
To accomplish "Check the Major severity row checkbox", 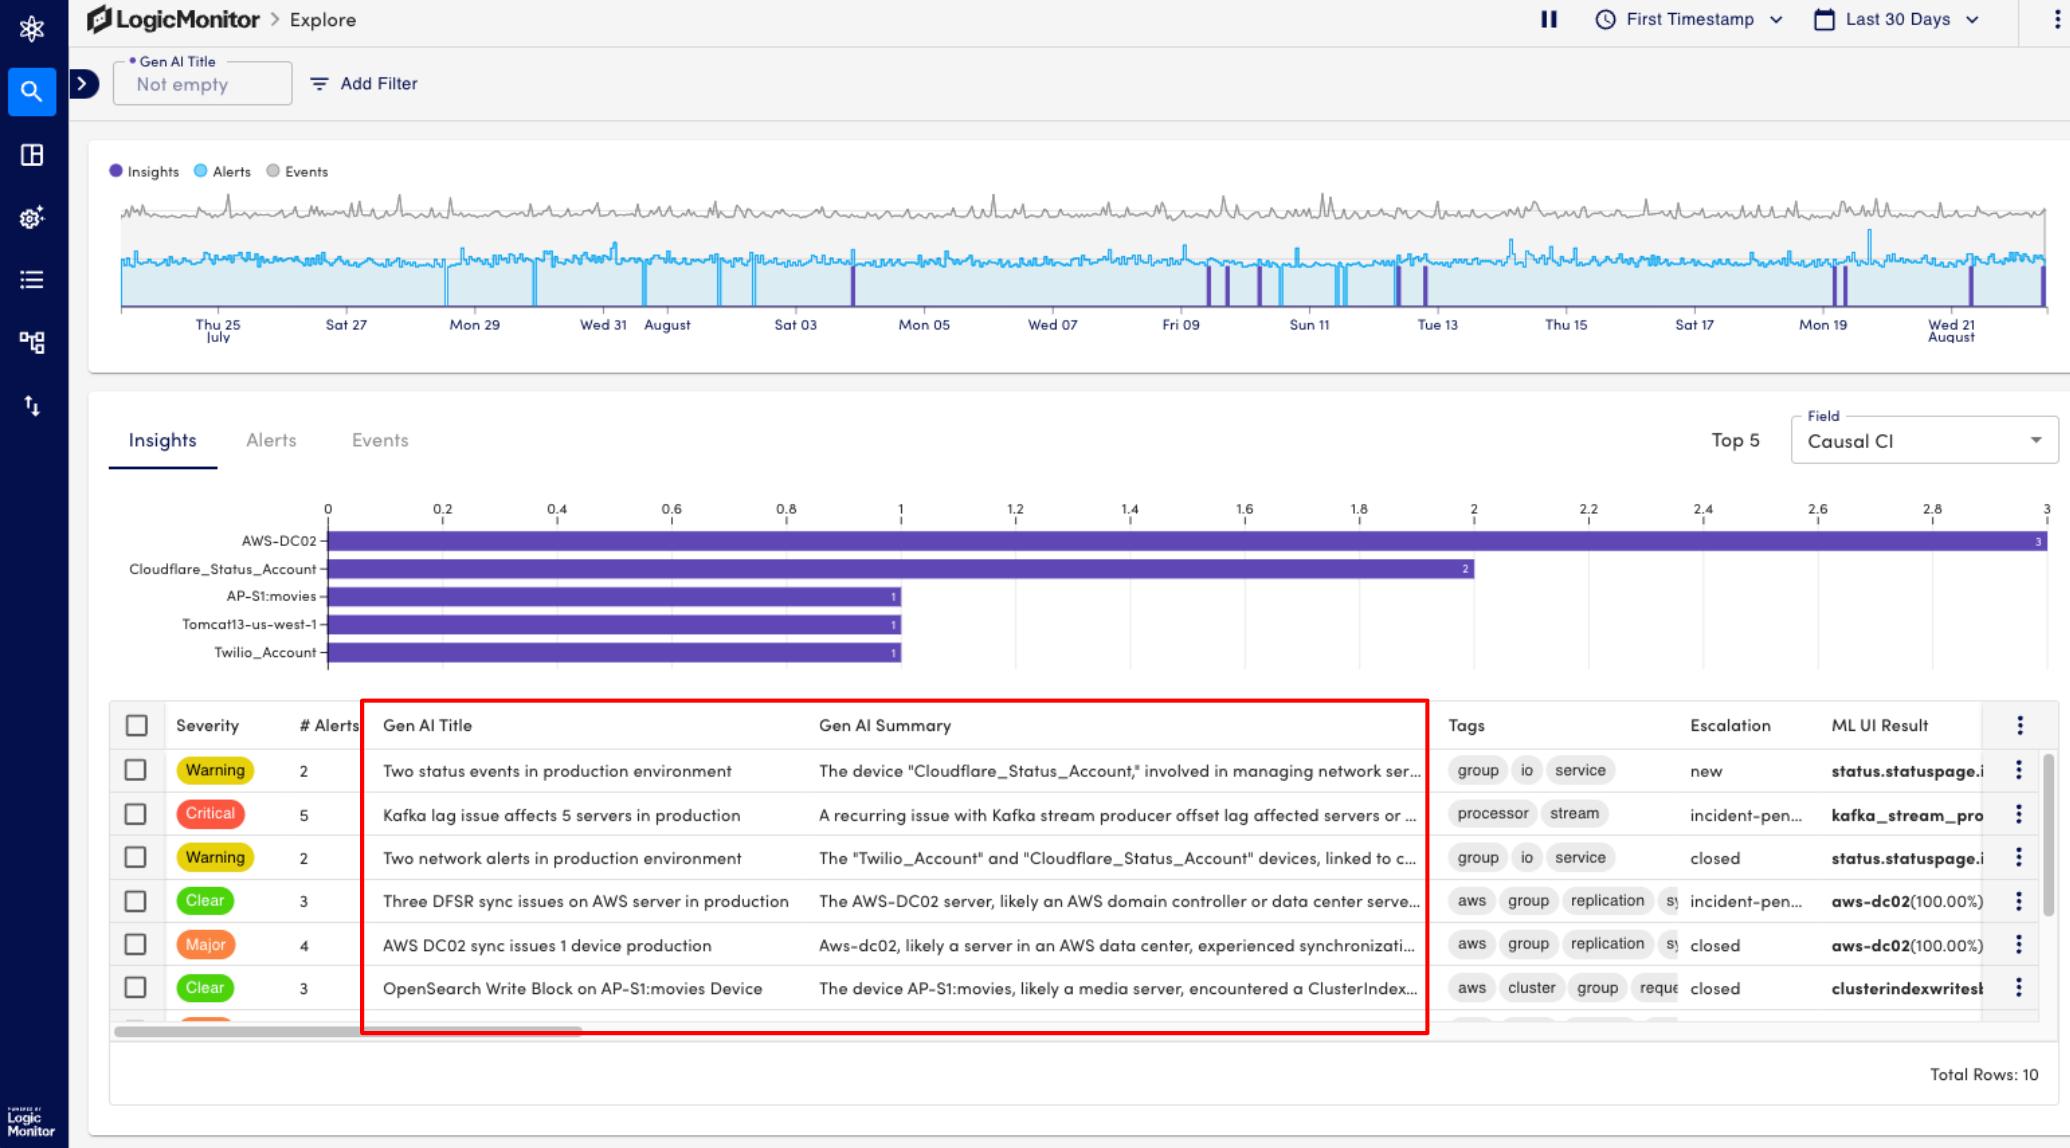I will 136,944.
